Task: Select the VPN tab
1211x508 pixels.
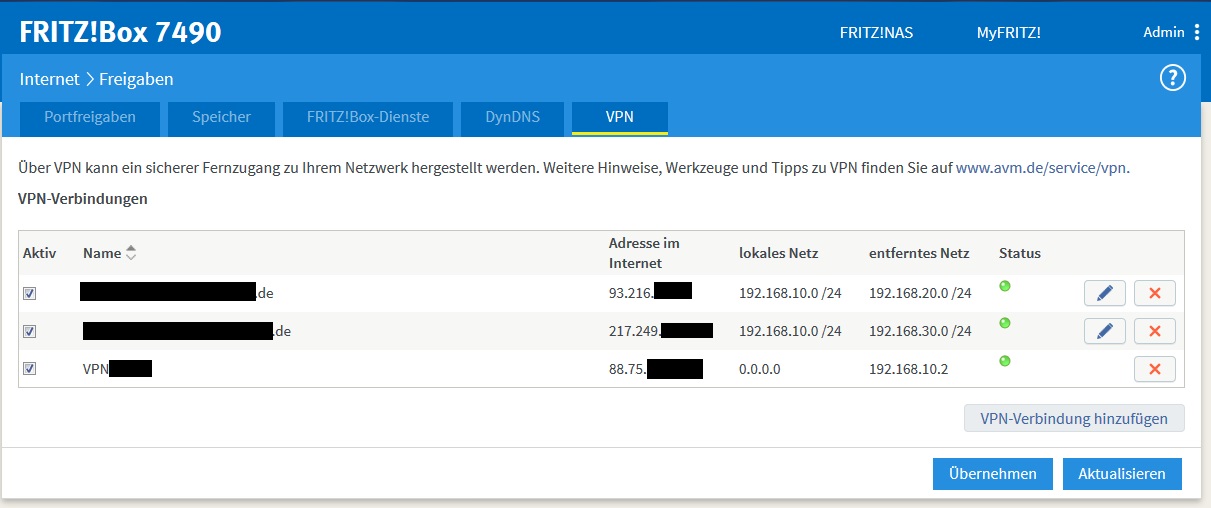Action: [620, 117]
